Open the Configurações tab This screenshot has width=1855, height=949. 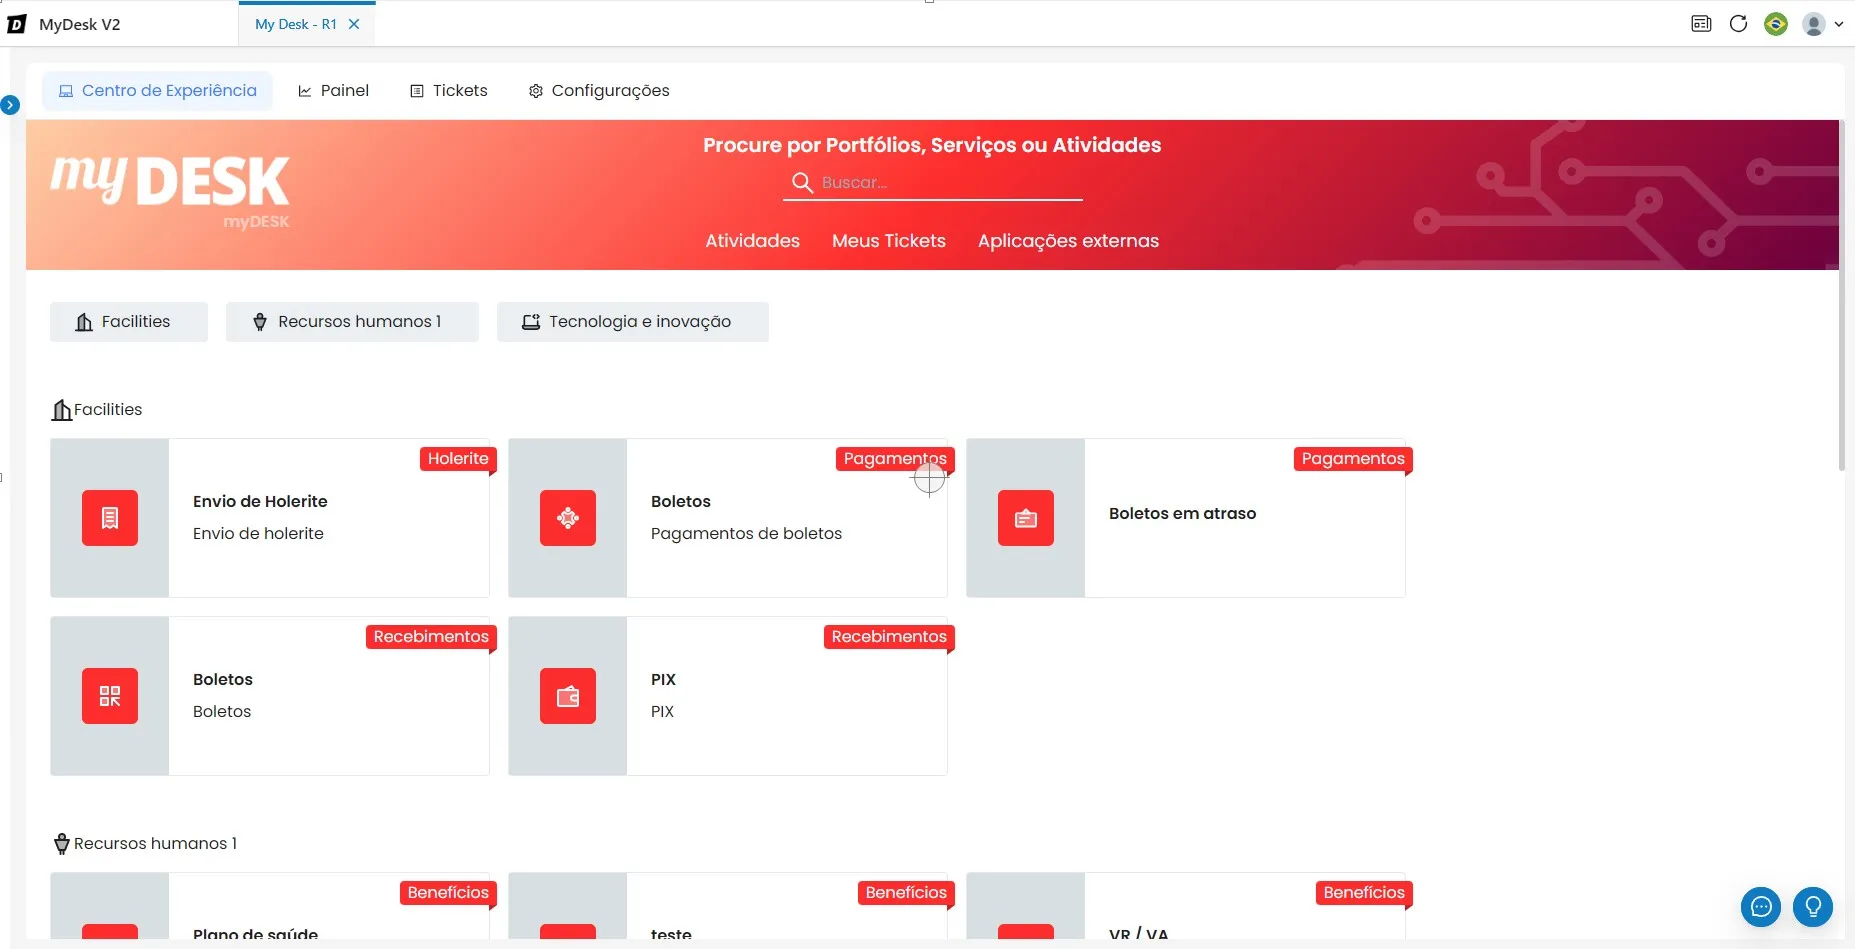click(x=599, y=90)
